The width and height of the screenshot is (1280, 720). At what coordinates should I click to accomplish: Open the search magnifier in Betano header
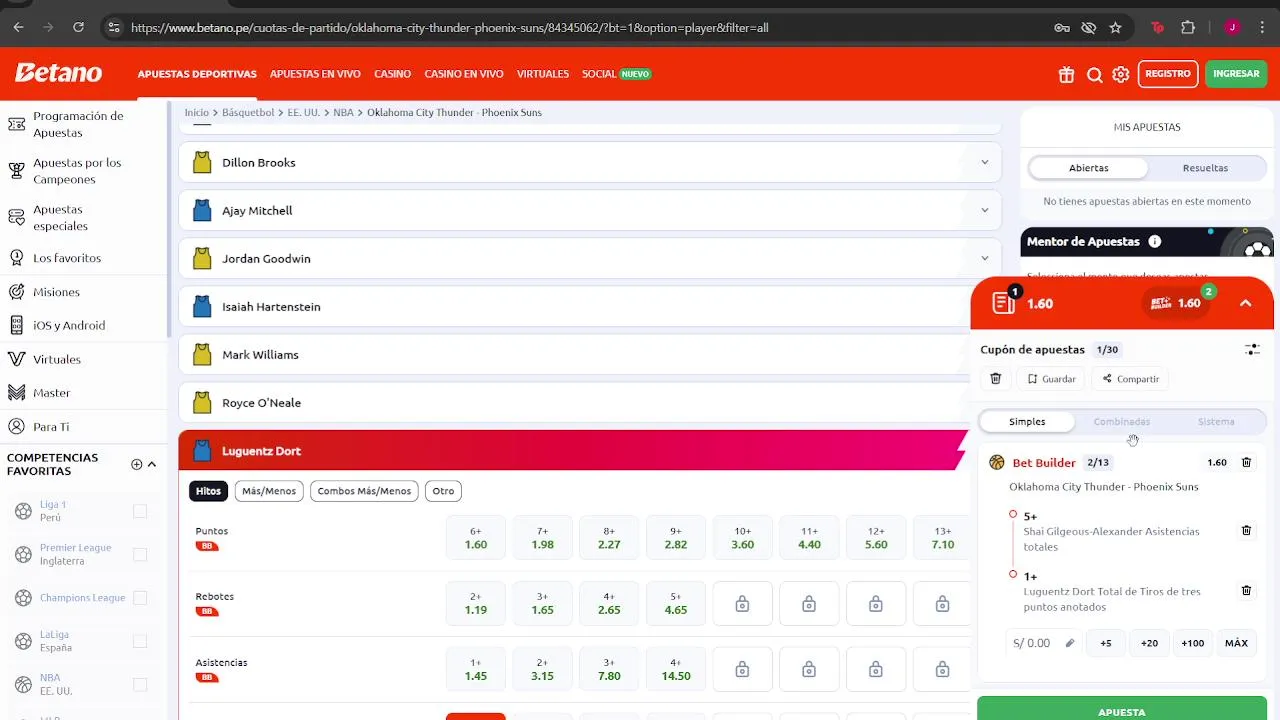[x=1095, y=74]
